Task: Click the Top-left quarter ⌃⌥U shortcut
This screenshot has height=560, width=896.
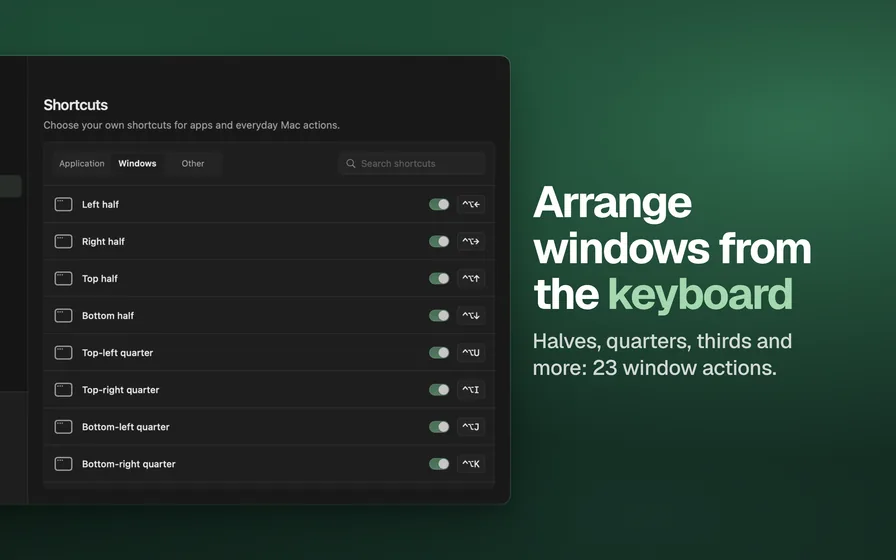Action: point(471,353)
